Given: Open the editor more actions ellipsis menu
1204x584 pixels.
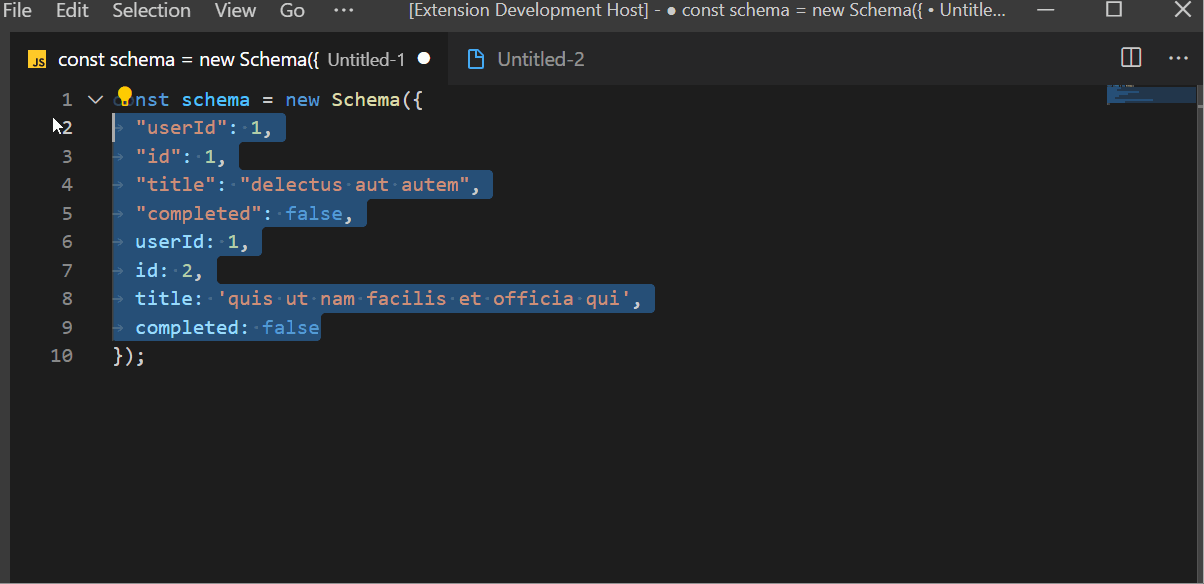Looking at the screenshot, I should [1178, 59].
